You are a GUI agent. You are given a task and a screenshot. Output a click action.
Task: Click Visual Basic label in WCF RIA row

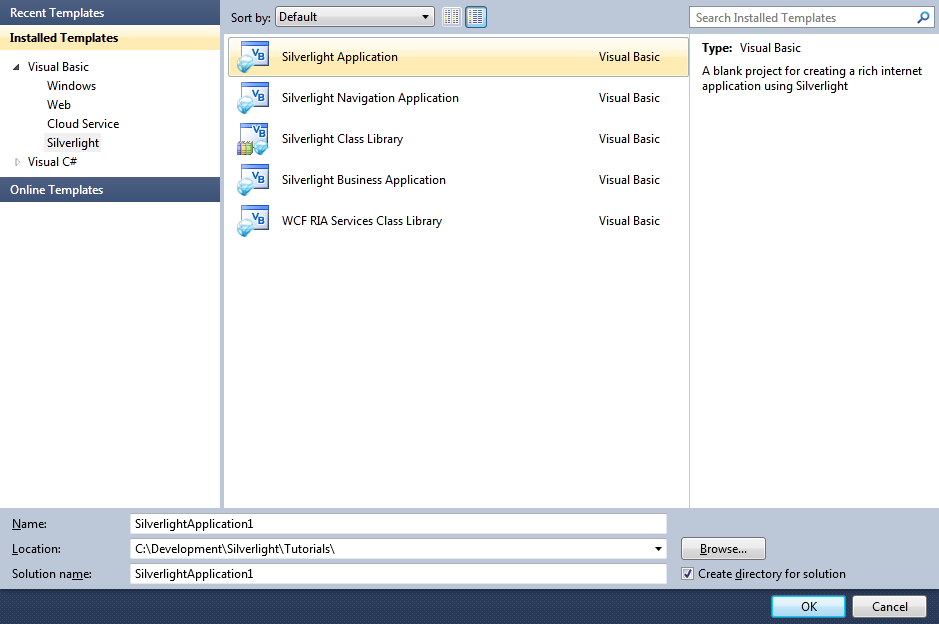[x=629, y=221]
